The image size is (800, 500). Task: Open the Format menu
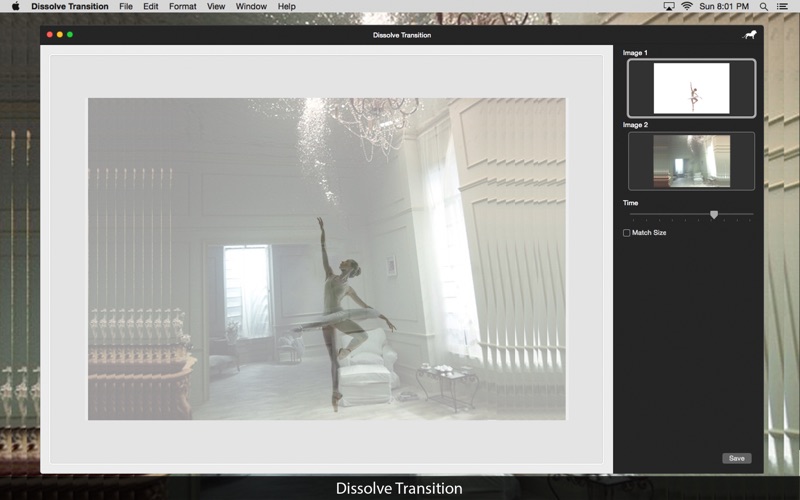point(183,6)
